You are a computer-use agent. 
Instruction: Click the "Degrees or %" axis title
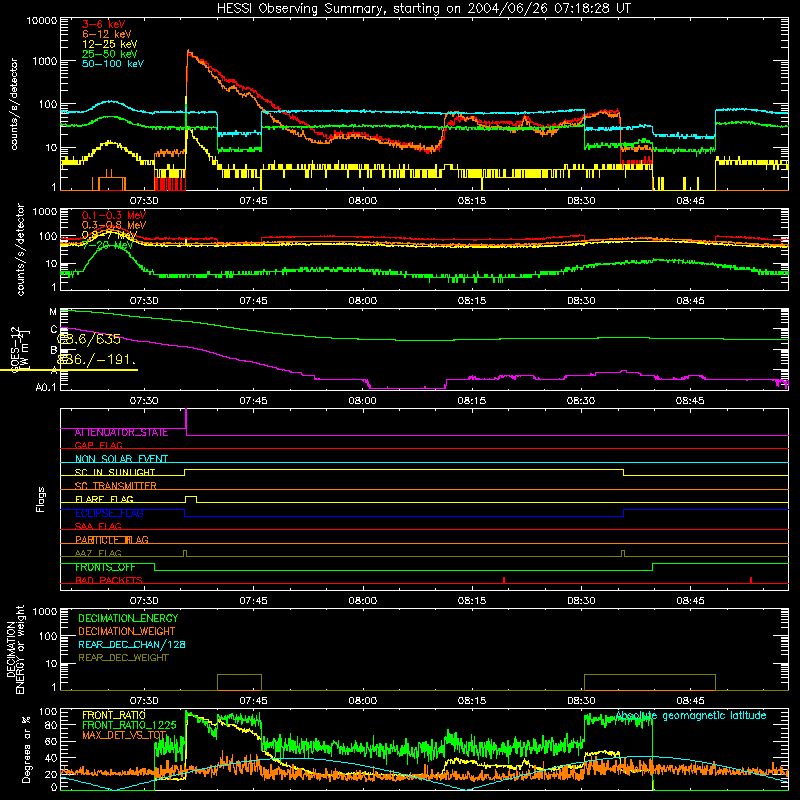pyautogui.click(x=26, y=749)
